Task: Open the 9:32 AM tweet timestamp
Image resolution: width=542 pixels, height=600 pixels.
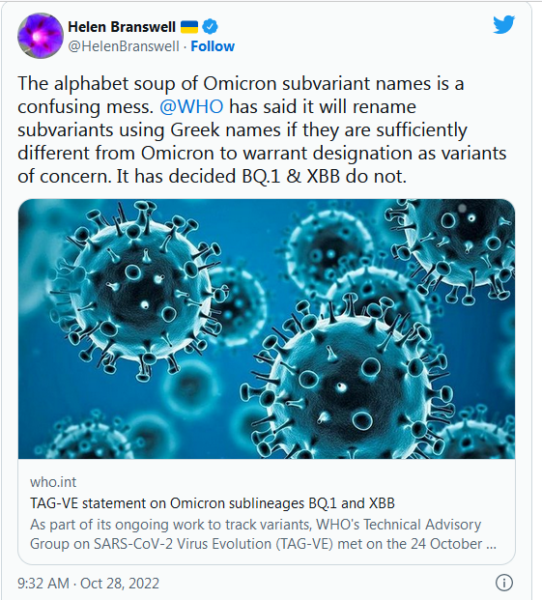Action: pos(43,584)
